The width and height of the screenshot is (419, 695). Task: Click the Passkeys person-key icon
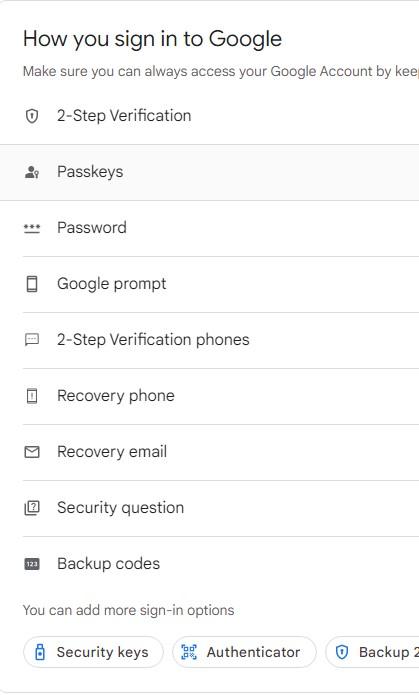point(32,172)
